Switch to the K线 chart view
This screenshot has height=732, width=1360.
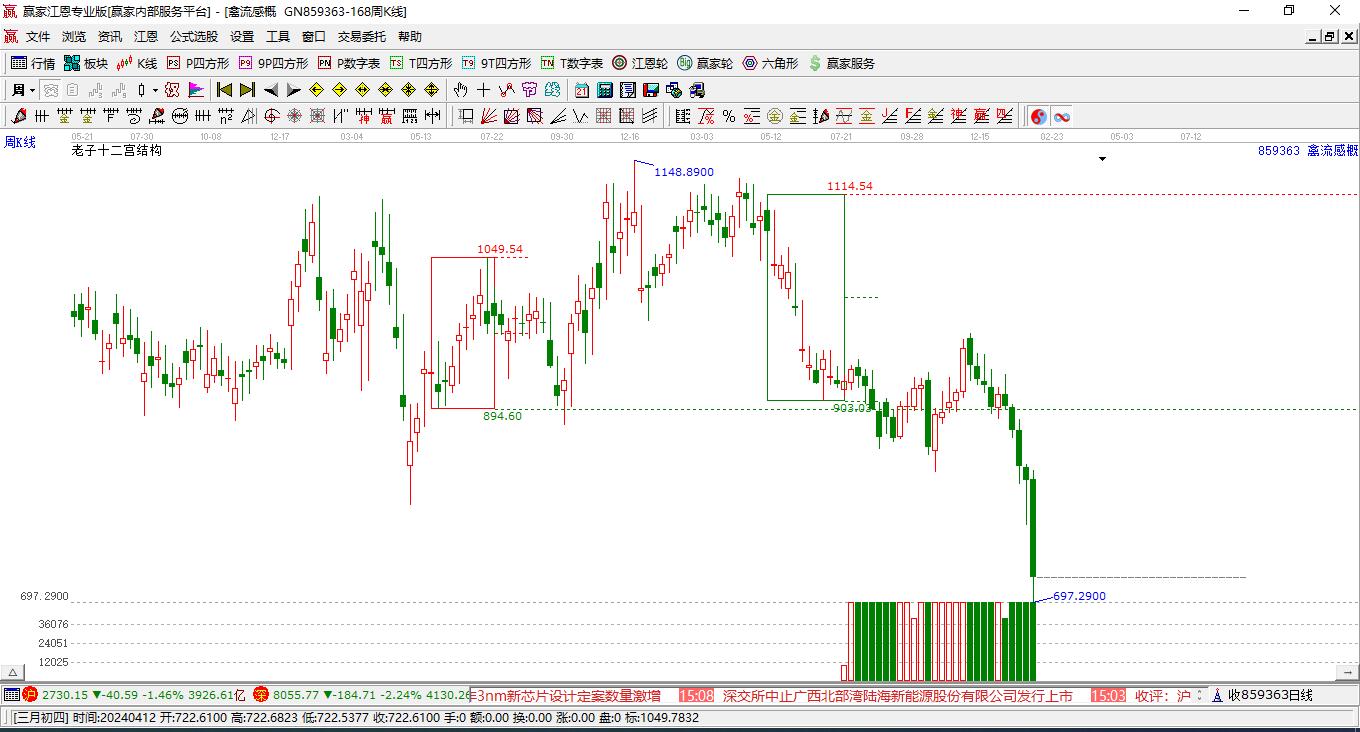137,63
